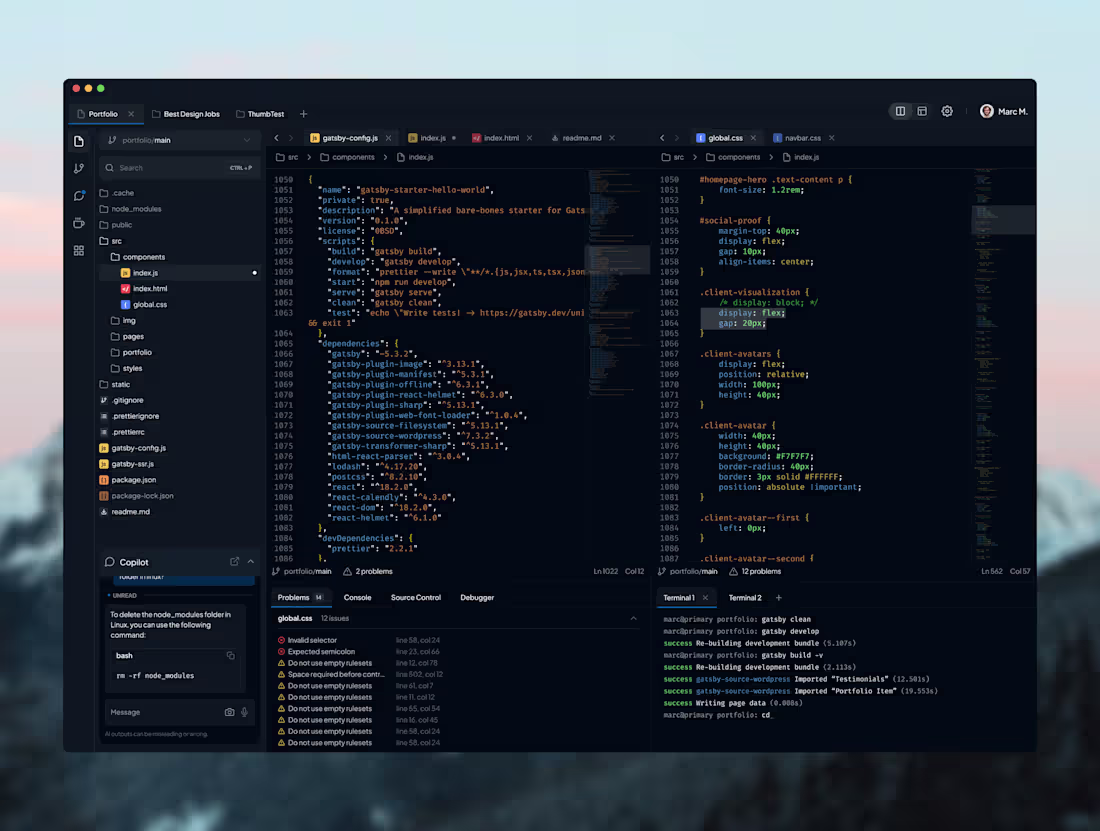Open the Terminal 2 tab
The width and height of the screenshot is (1100, 831).
[745, 597]
